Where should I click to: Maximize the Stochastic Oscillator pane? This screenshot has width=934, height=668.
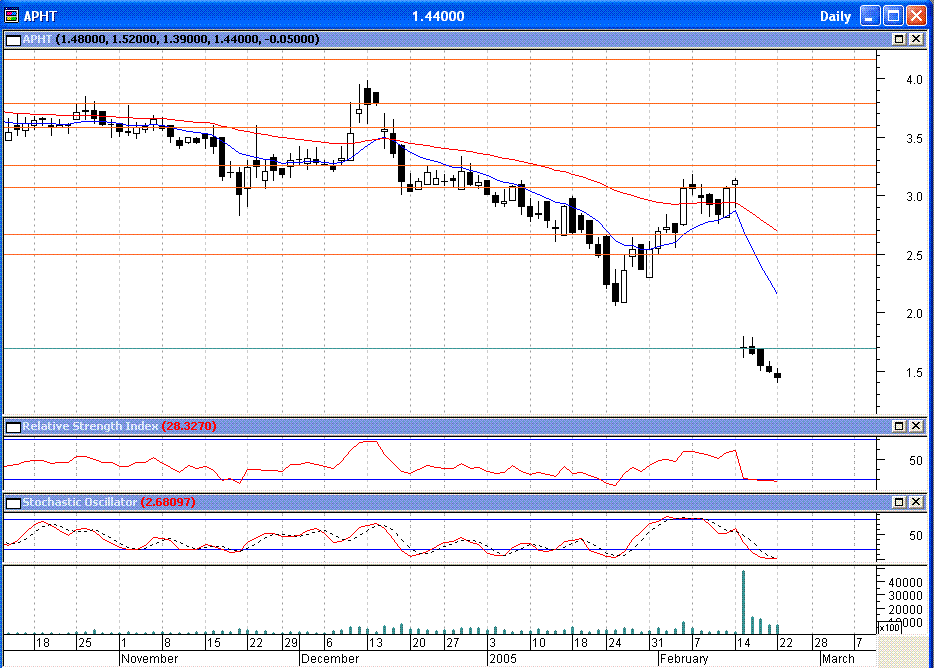(x=899, y=502)
